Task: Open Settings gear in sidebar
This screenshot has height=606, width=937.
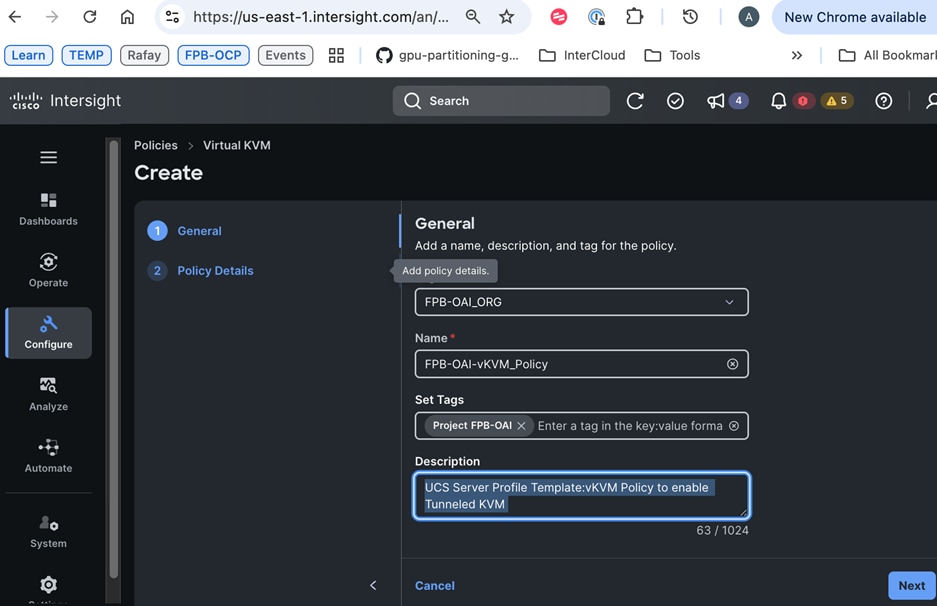Action: coord(48,586)
